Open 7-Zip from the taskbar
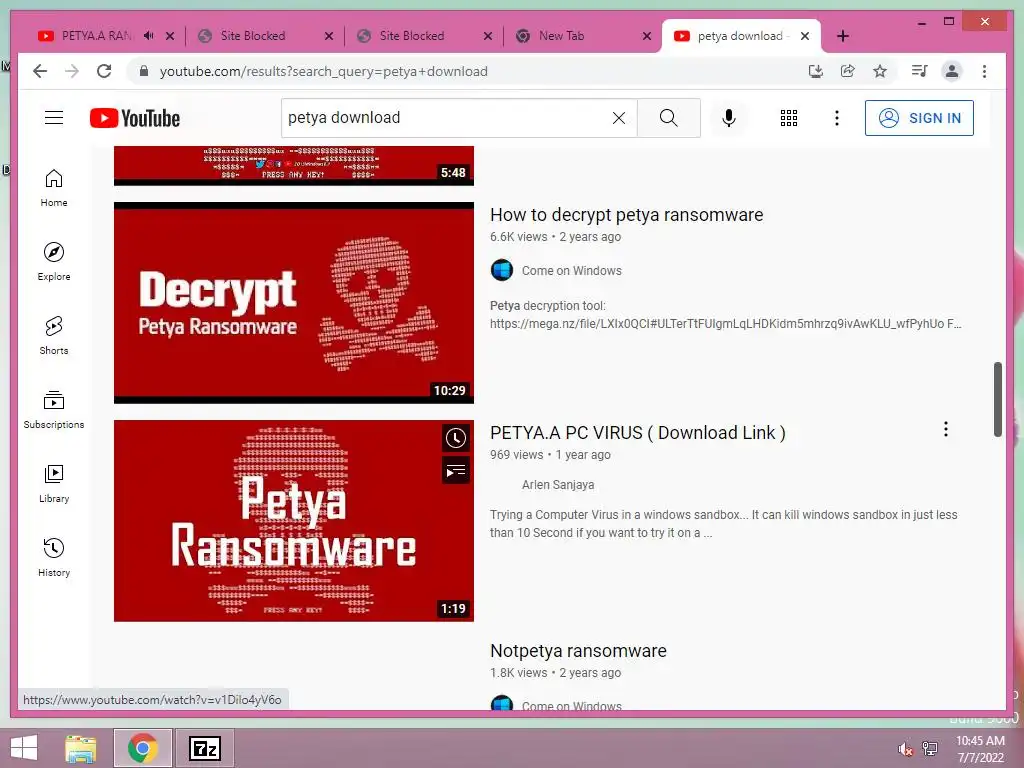Image resolution: width=1024 pixels, height=768 pixels. coord(204,748)
